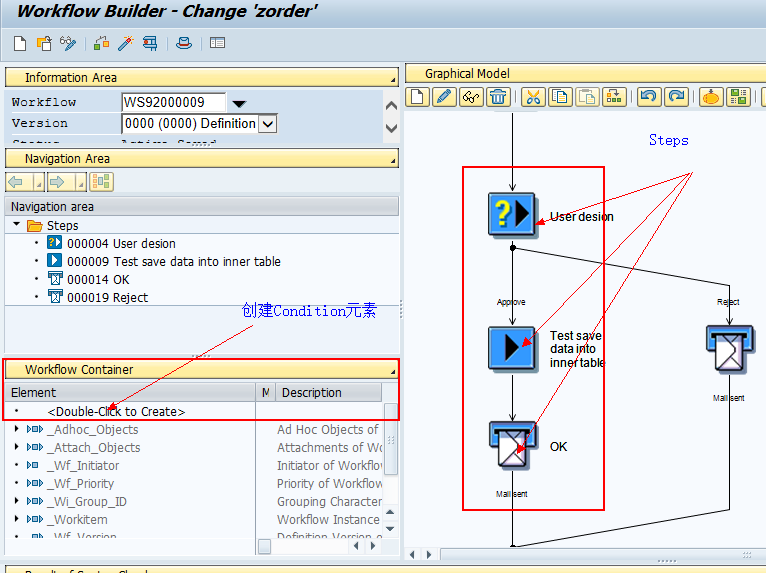The width and height of the screenshot is (766, 573).
Task: Click the pencil change icon in Graphical Model
Action: [x=444, y=97]
